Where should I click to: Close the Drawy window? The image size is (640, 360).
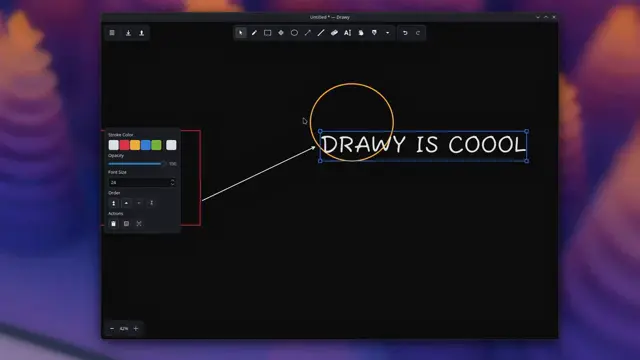point(554,17)
